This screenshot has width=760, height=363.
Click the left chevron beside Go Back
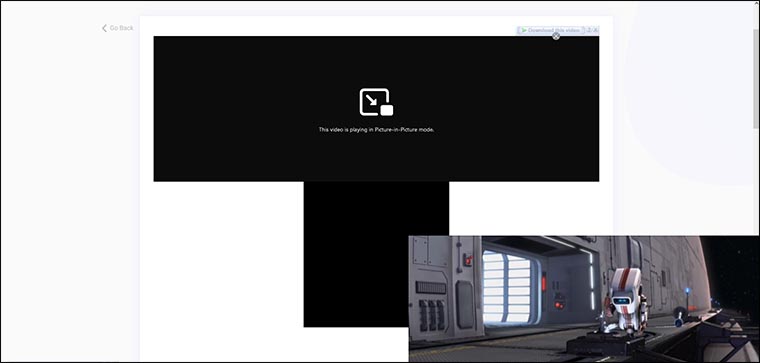point(104,28)
